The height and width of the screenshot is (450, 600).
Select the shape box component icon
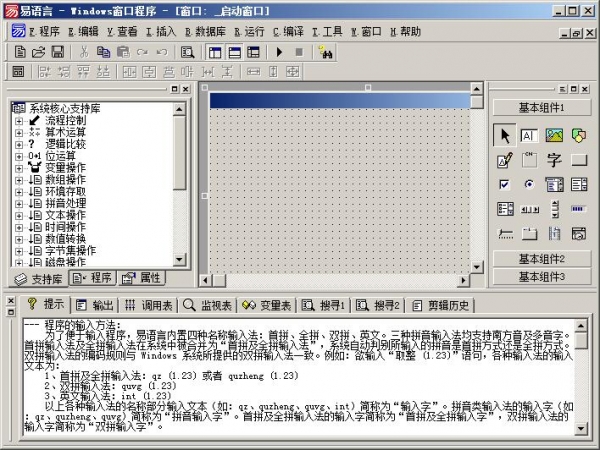point(579,135)
